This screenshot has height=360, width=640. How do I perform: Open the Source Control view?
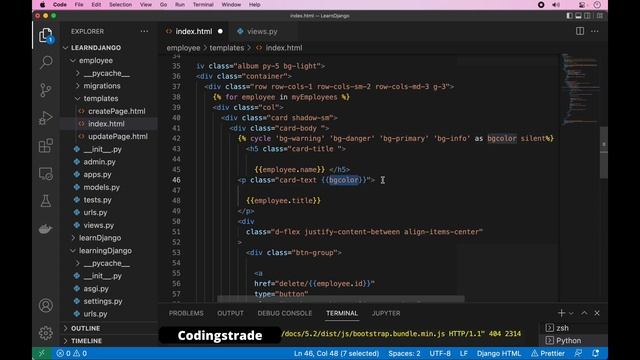click(x=46, y=90)
